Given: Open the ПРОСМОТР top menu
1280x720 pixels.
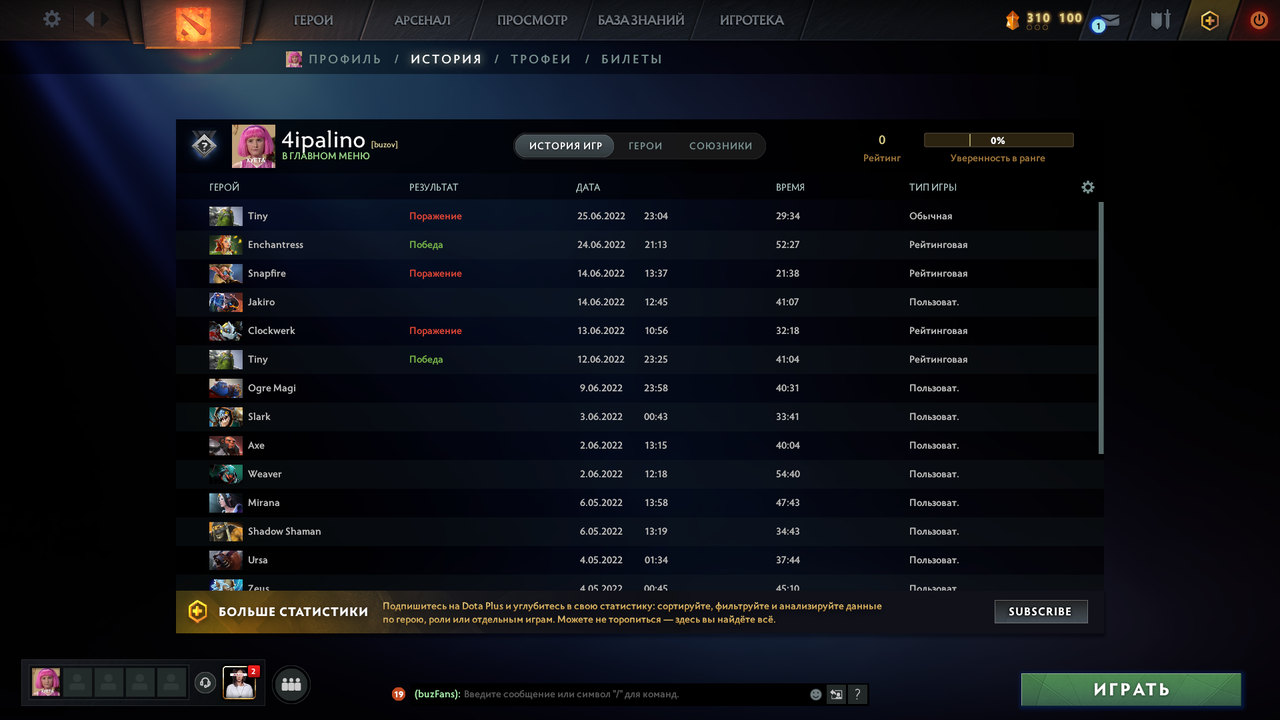Looking at the screenshot, I should pyautogui.click(x=532, y=20).
